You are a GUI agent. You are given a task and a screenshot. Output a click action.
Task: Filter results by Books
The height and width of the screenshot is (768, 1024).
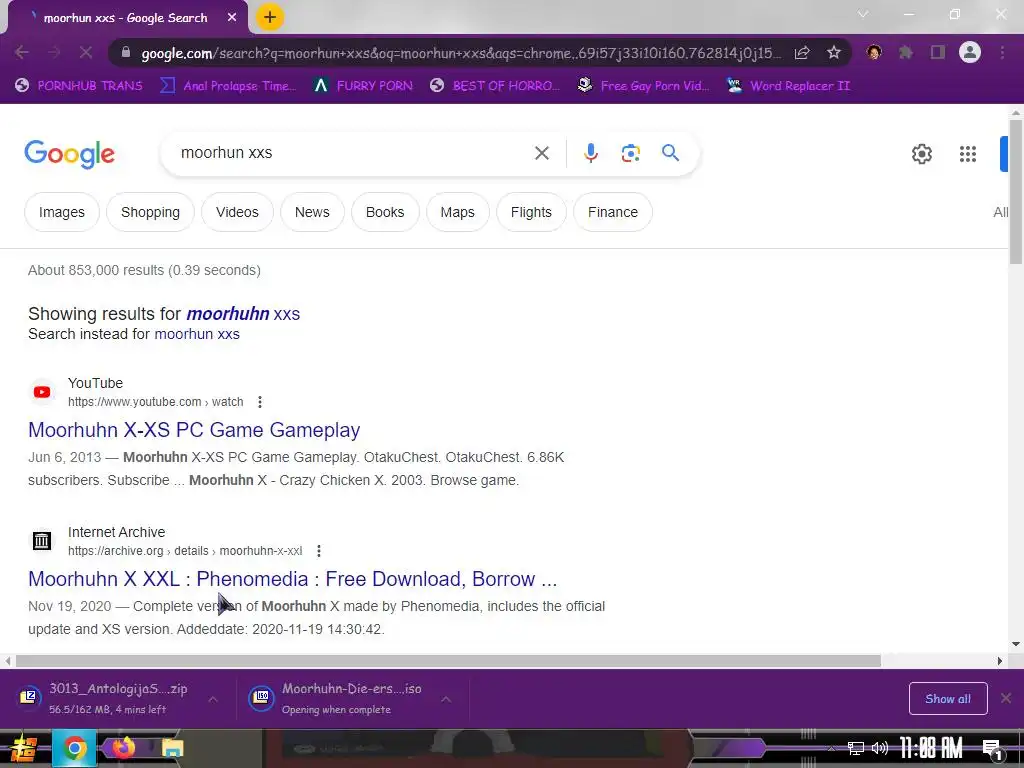385,212
